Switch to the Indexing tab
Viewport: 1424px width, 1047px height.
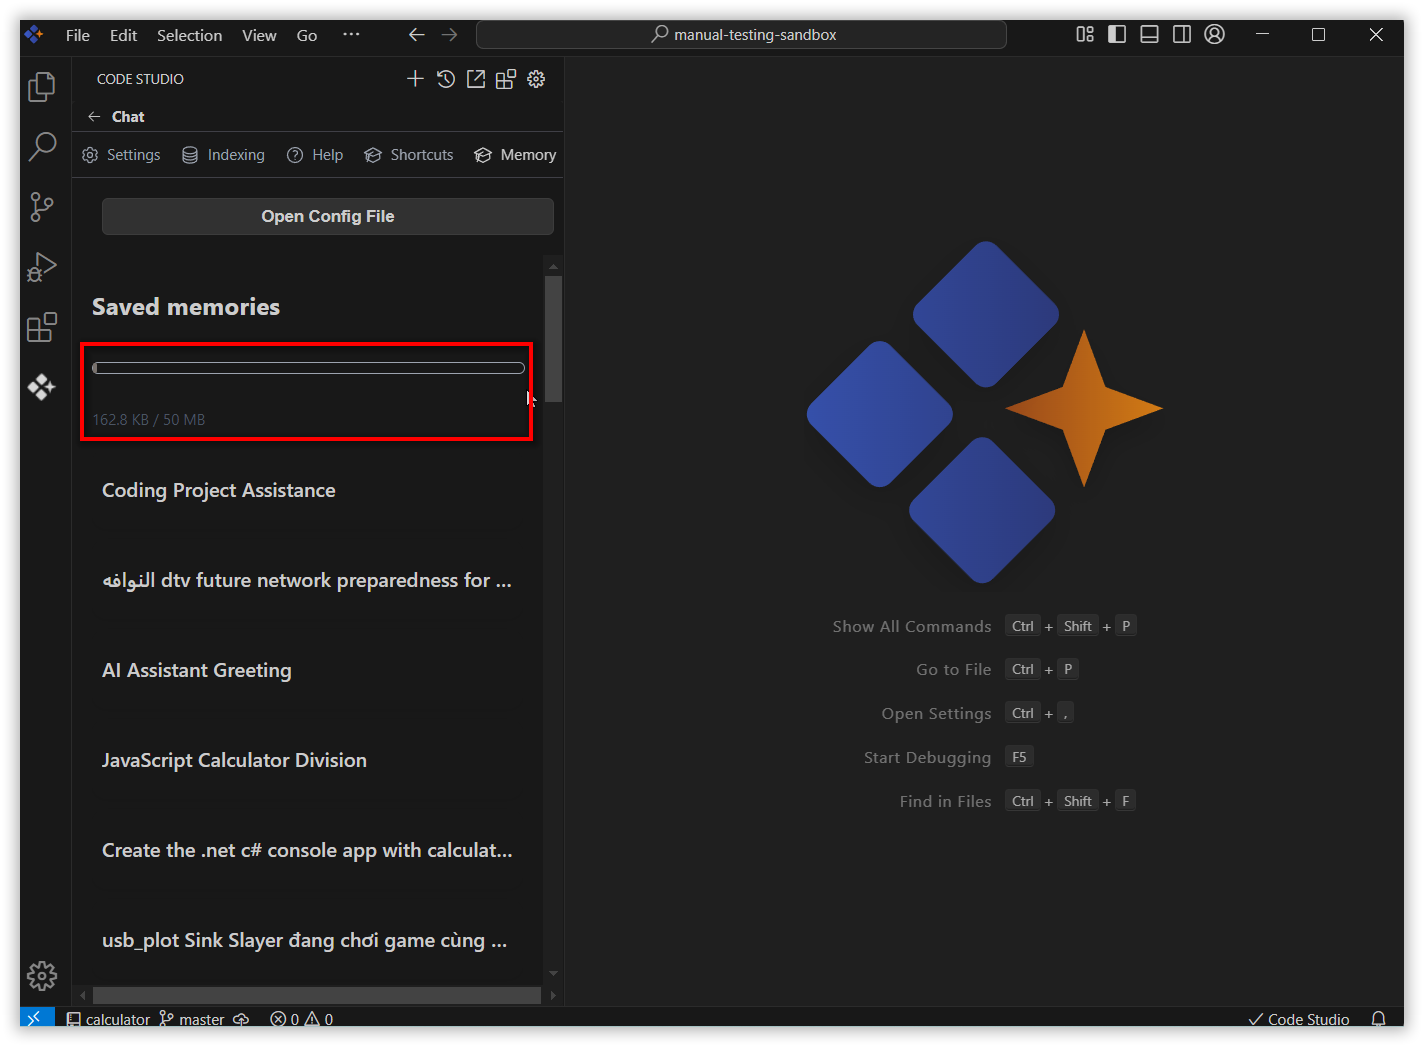tap(223, 155)
